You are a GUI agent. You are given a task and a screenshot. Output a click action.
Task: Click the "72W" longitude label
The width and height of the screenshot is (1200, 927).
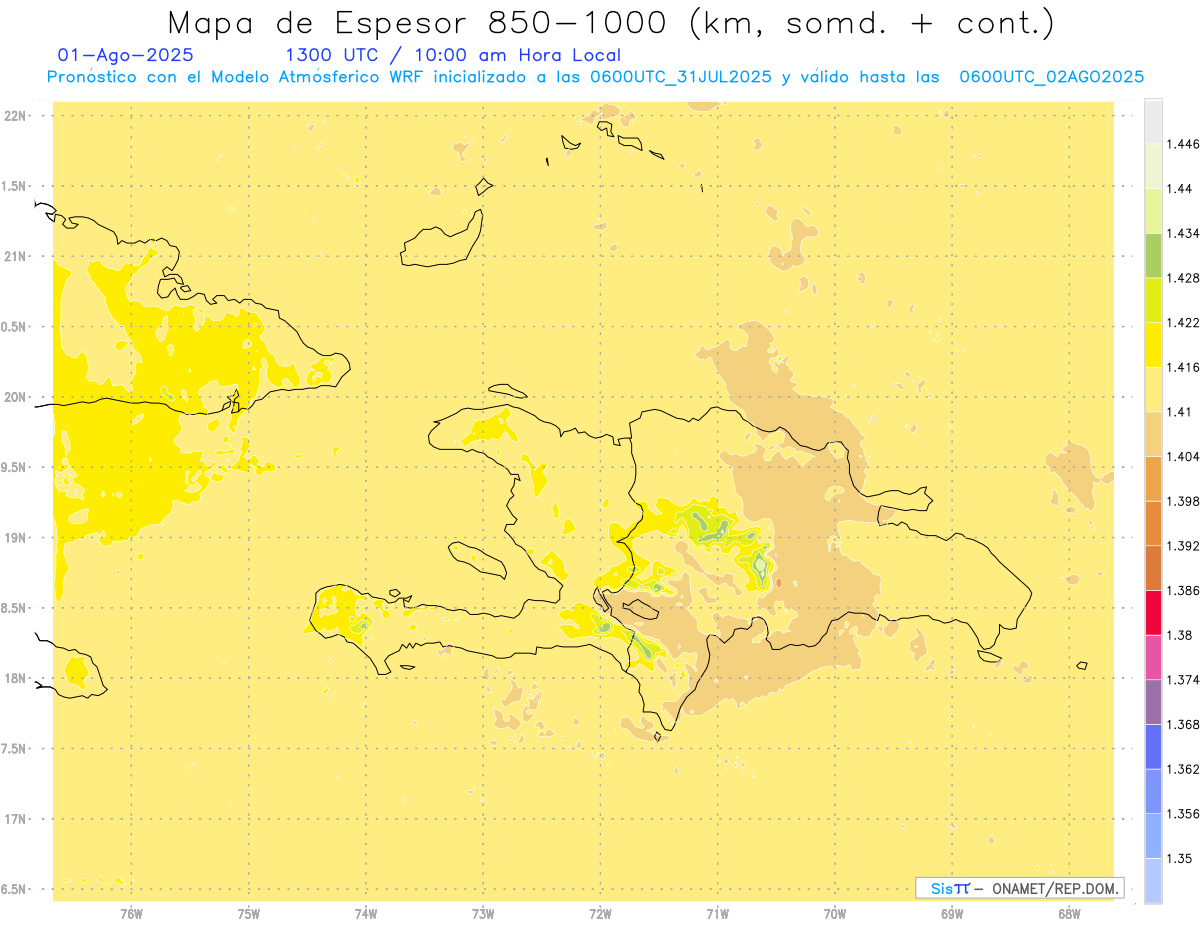601,913
